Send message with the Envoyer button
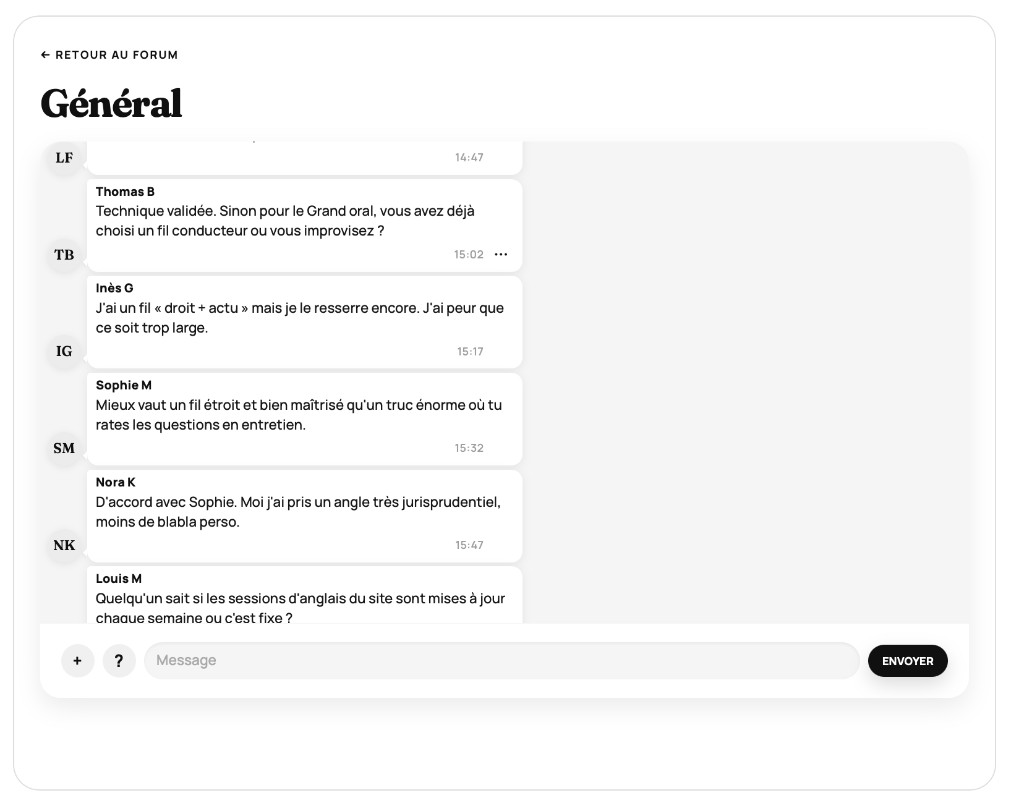 tap(907, 661)
